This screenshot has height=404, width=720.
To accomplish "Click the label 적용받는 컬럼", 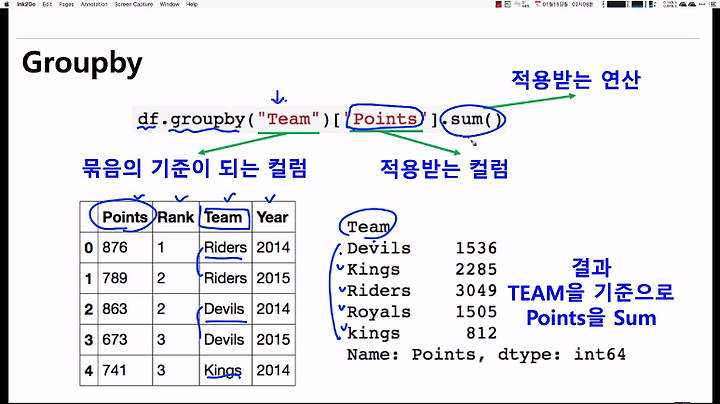I will (444, 168).
